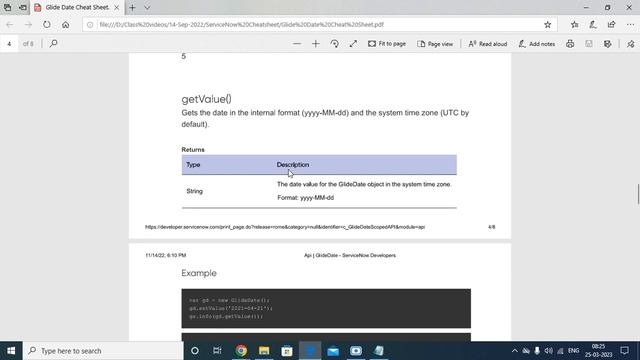
Task: Start Read aloud for the PDF
Action: coord(487,44)
